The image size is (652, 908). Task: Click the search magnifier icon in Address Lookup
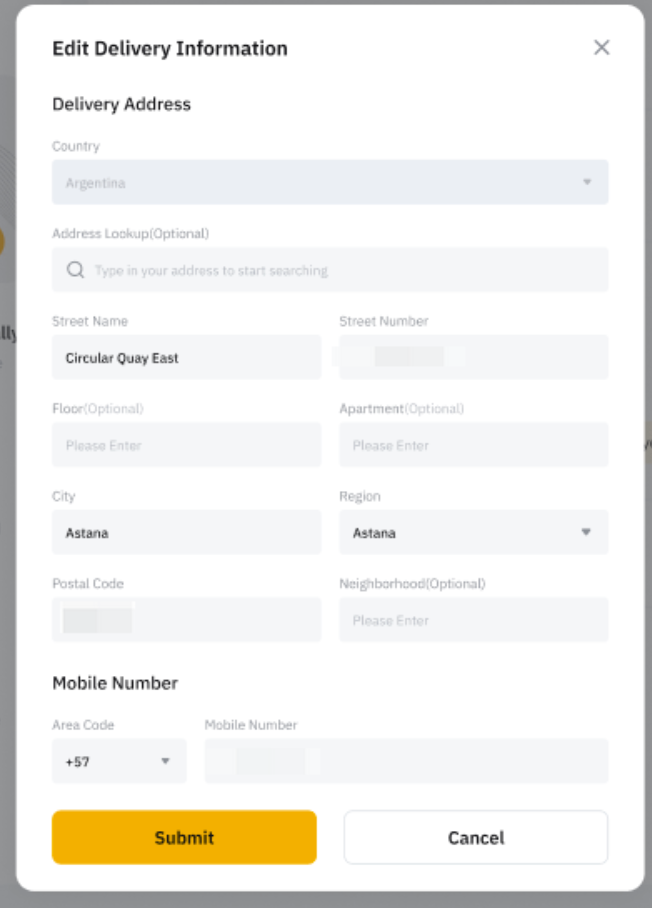(75, 270)
